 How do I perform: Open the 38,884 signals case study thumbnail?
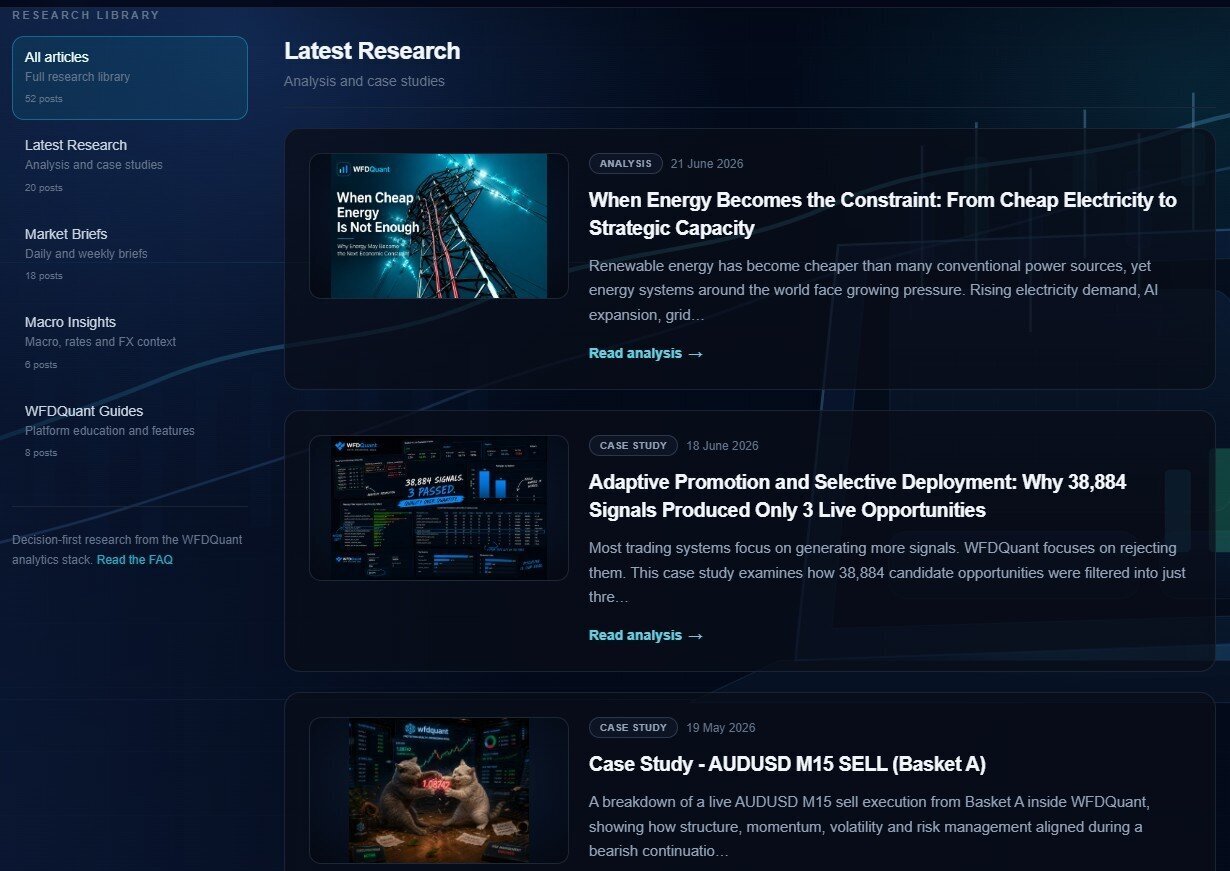pyautogui.click(x=439, y=508)
